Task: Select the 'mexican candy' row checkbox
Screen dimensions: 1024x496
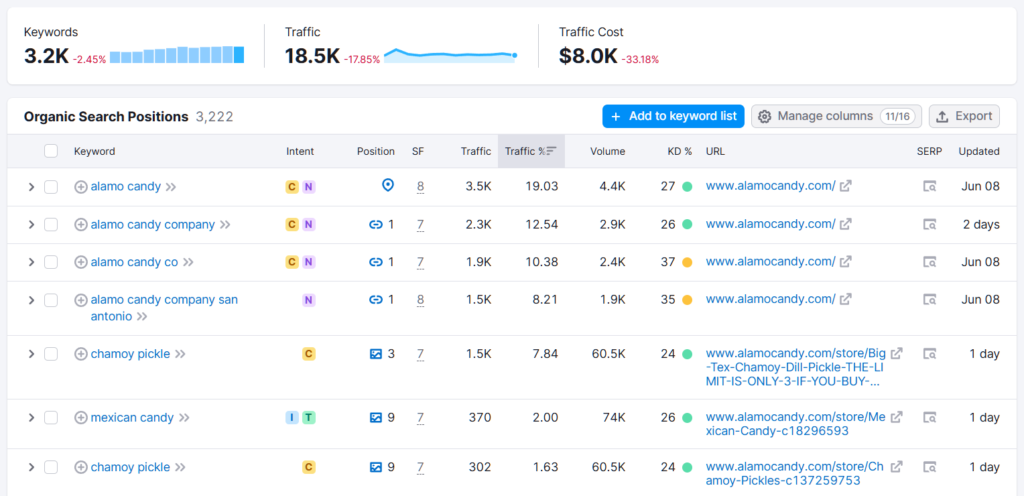Action: 51,418
